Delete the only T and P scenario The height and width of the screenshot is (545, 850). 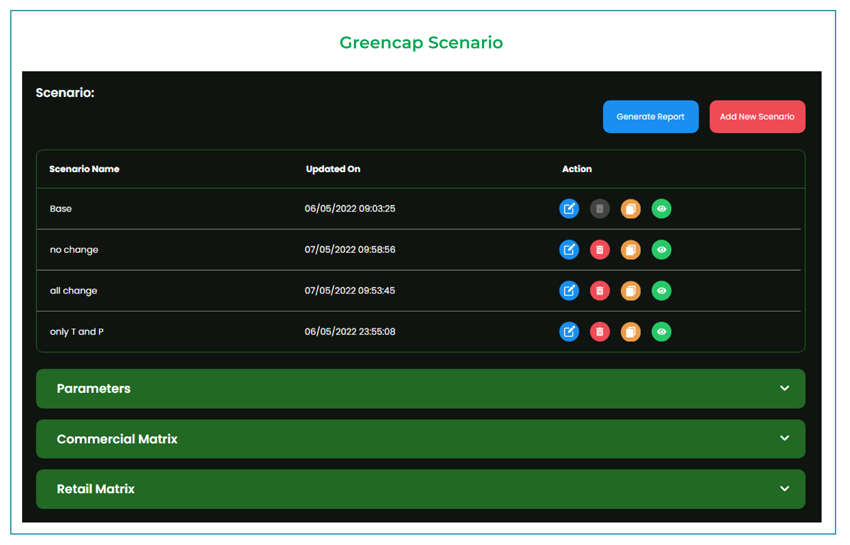(600, 331)
